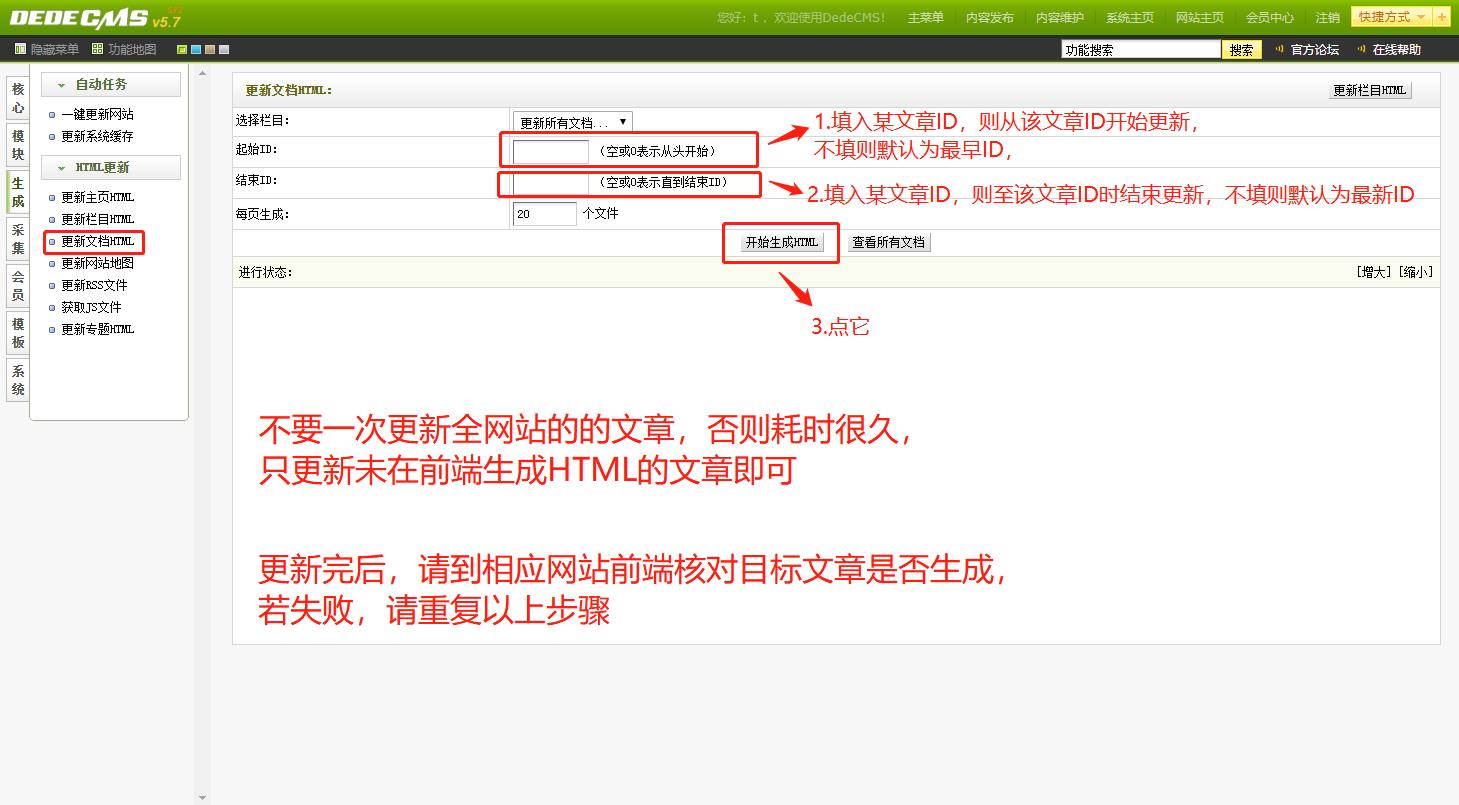Click 更新系统缓存 in sidebar

[97, 136]
